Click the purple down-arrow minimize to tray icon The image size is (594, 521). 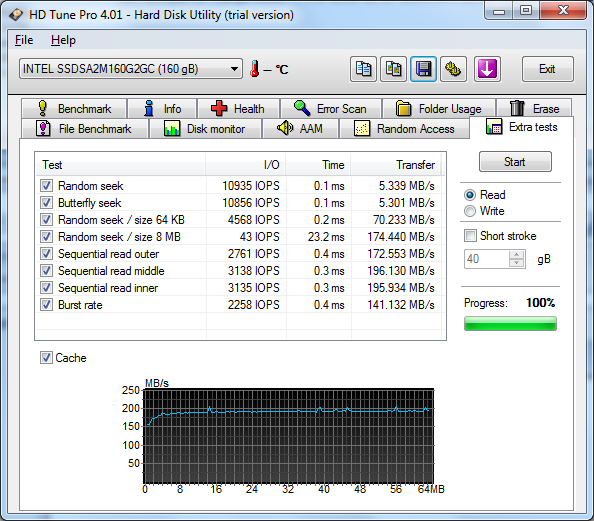[487, 69]
